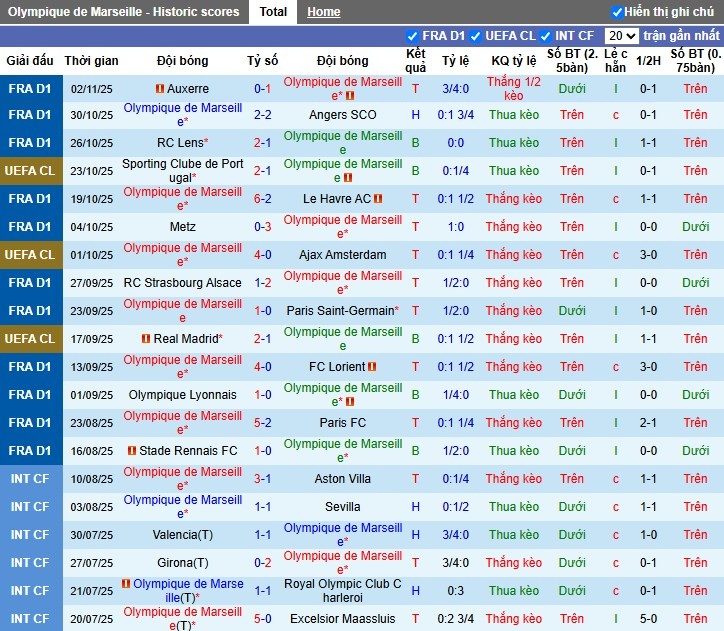Click the red card icon next to Le Havre AC
724x631 pixels.
(378, 199)
